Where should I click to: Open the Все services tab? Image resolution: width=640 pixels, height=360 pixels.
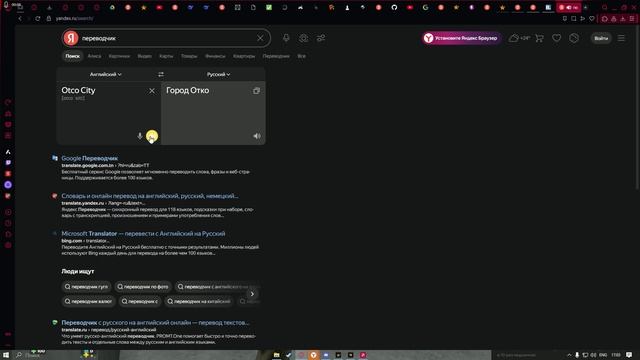[x=301, y=56]
